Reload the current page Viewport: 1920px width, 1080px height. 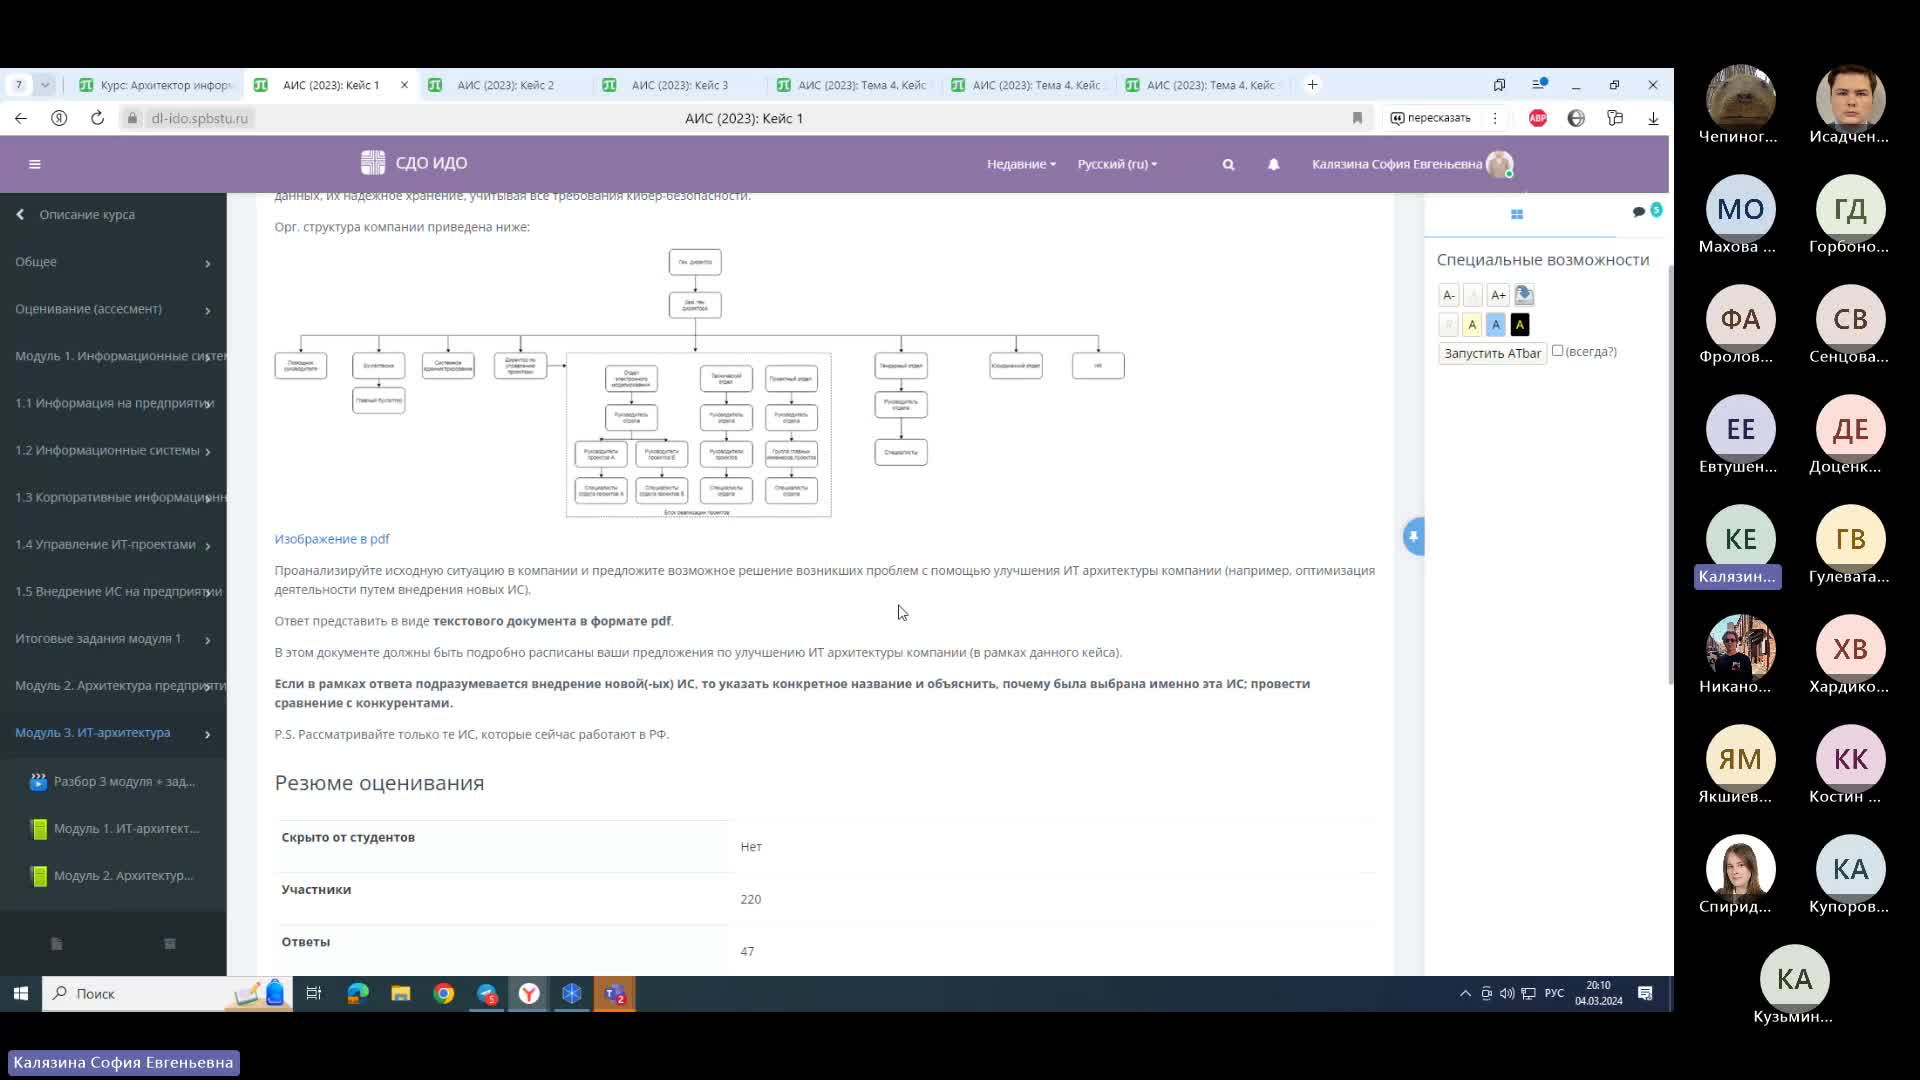[97, 118]
